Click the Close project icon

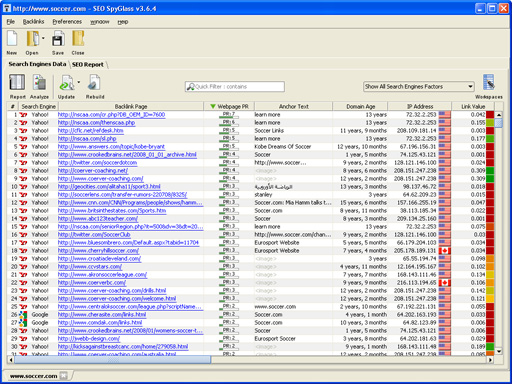pyautogui.click(x=78, y=39)
